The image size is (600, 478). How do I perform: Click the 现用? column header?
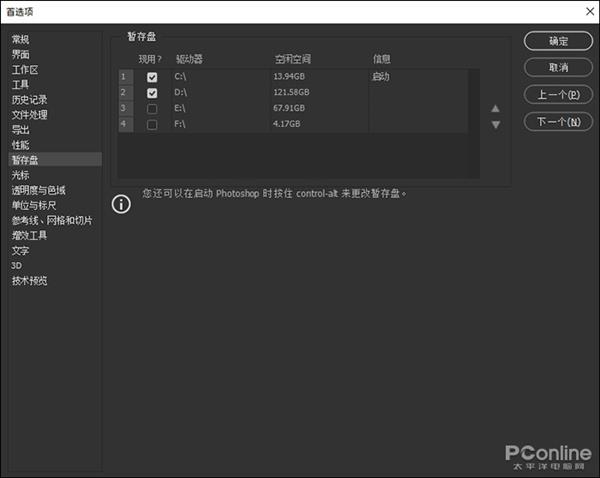pos(150,59)
